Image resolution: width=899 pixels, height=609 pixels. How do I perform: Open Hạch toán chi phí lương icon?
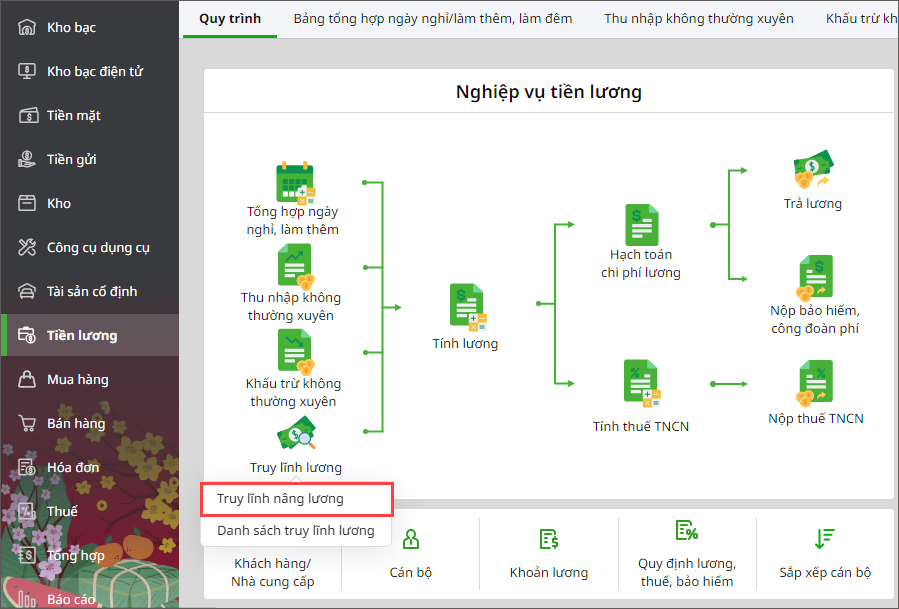tap(641, 225)
